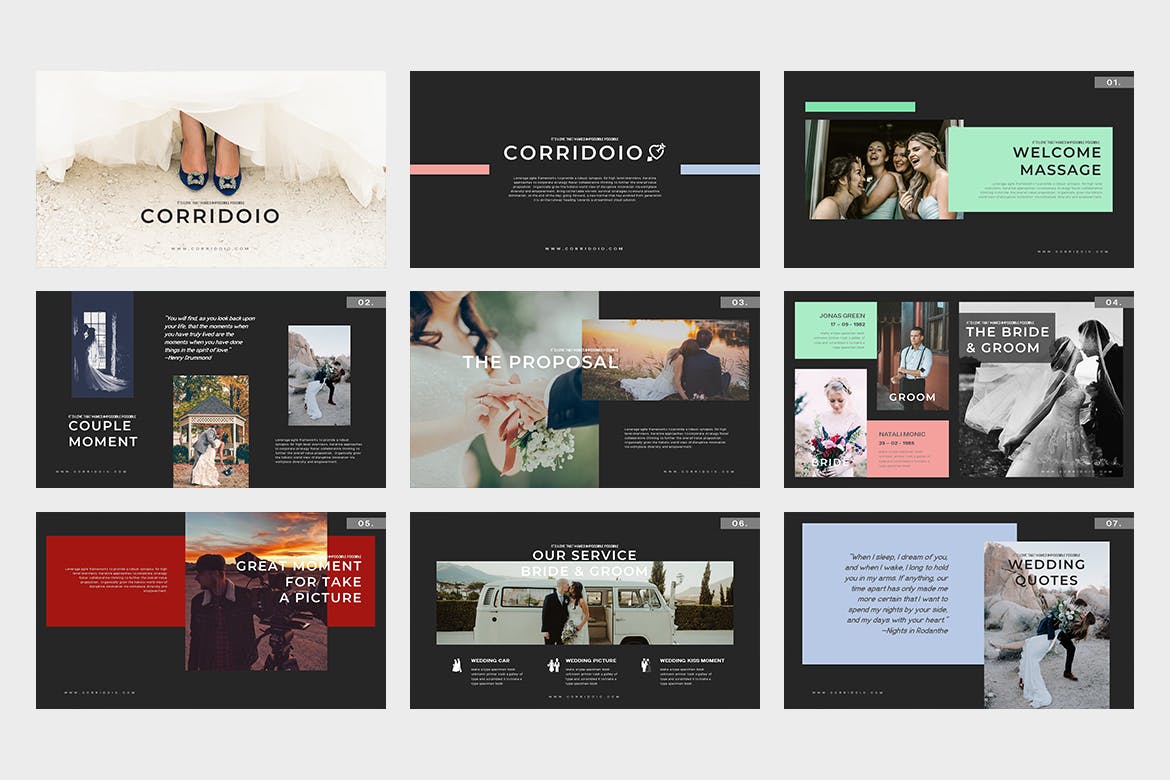The image size is (1170, 780).
Task: Select the Natali Monic pink info box
Action: [907, 448]
